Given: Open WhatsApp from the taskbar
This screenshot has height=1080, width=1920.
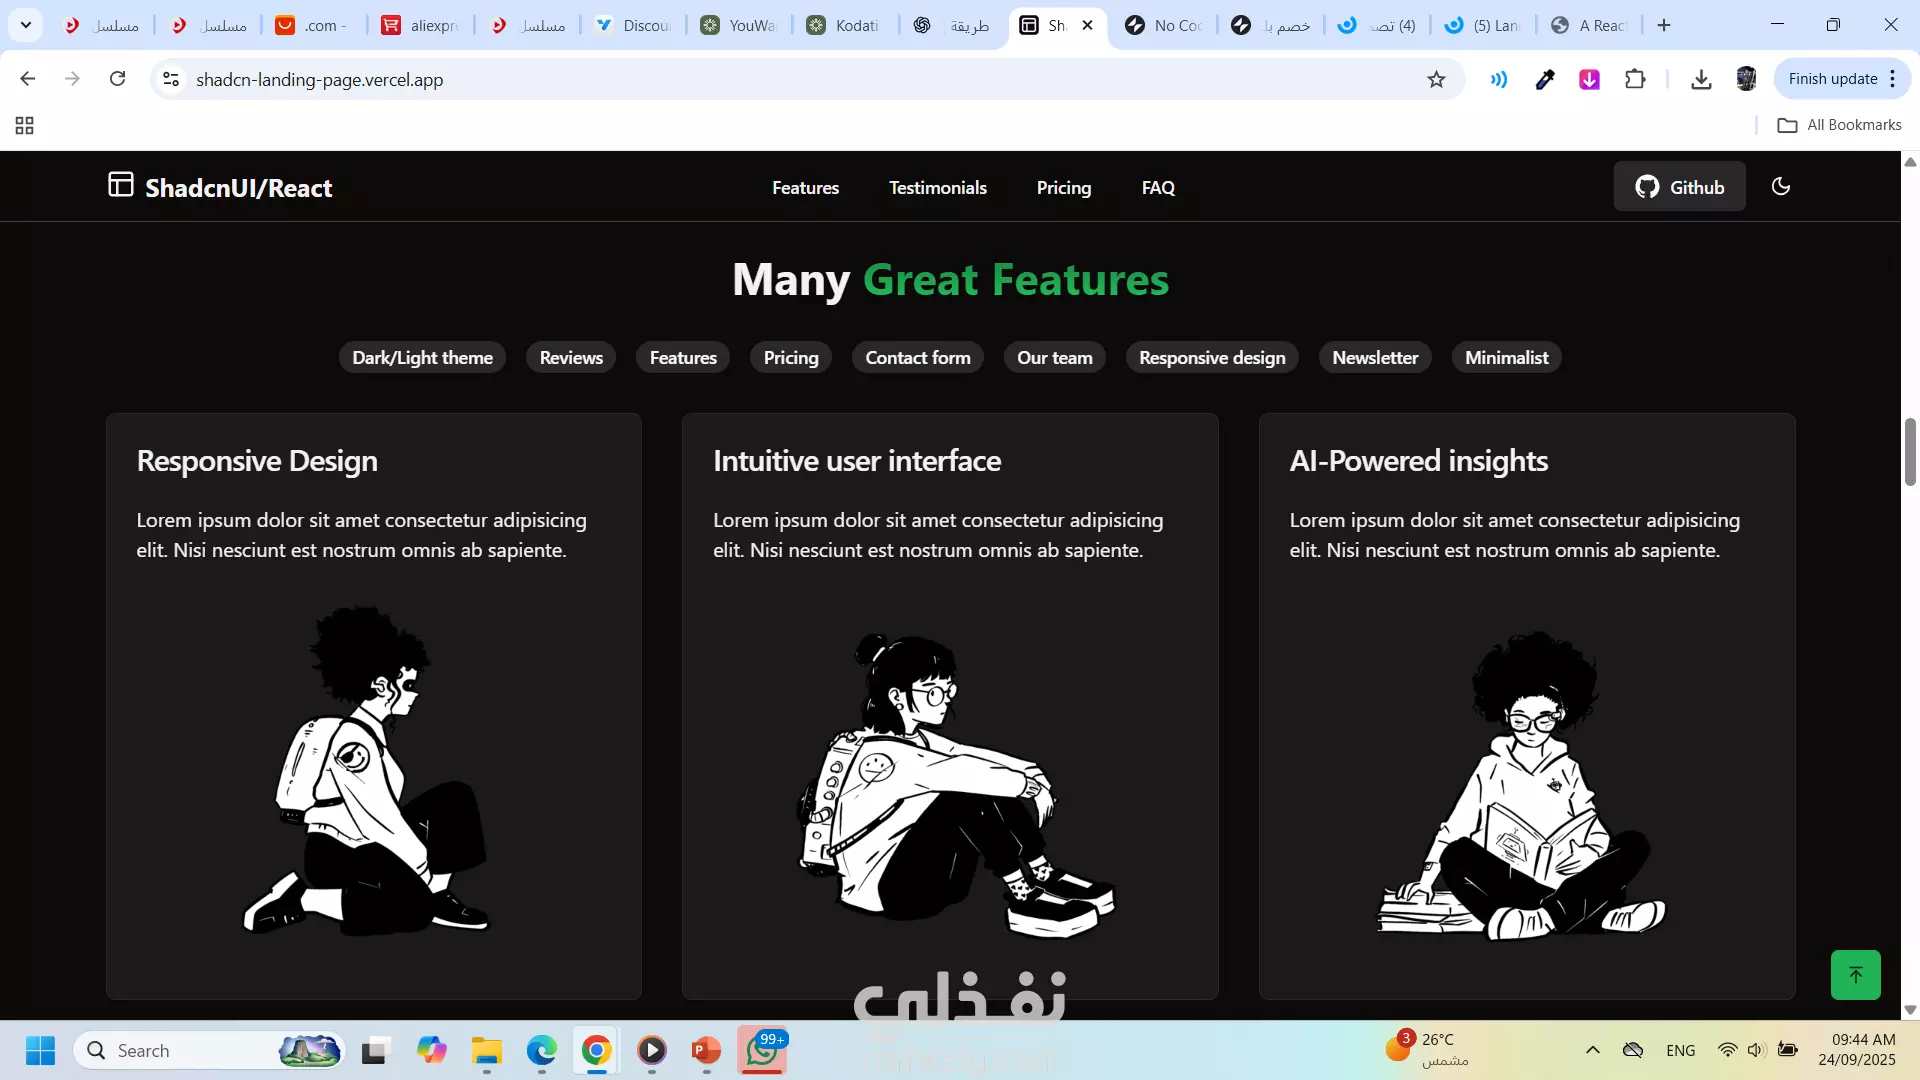Looking at the screenshot, I should tap(762, 1050).
